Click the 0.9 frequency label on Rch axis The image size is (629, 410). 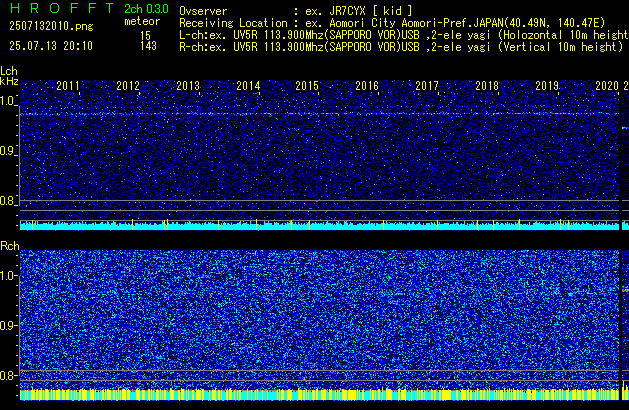click(8, 325)
